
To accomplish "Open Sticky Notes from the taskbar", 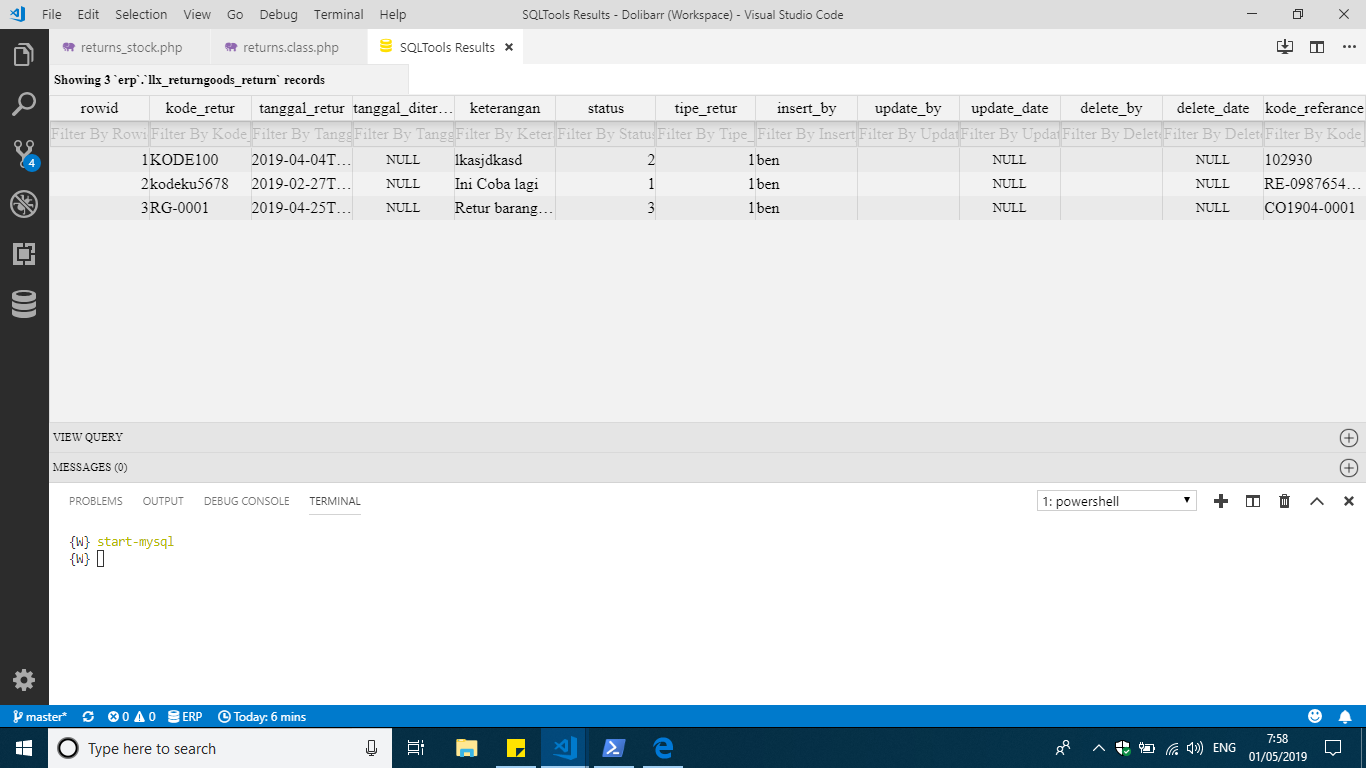I will point(516,748).
